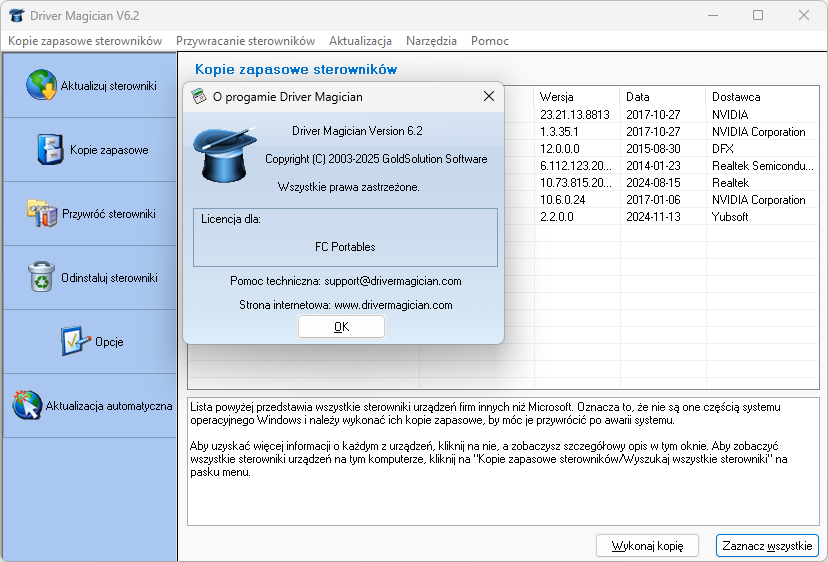Click the Driver Magician hat icon in title bar
This screenshot has height=562, width=828.
(16, 15)
